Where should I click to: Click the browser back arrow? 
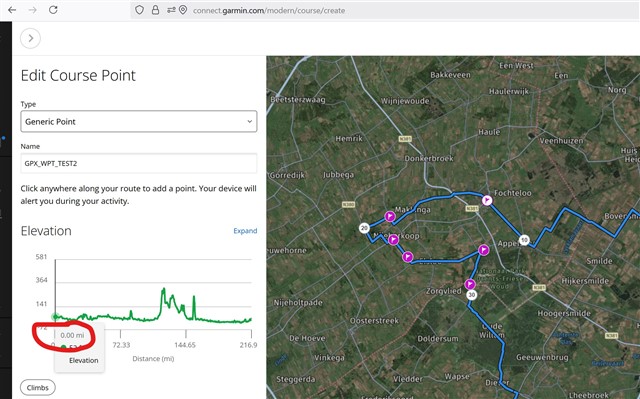click(x=12, y=10)
